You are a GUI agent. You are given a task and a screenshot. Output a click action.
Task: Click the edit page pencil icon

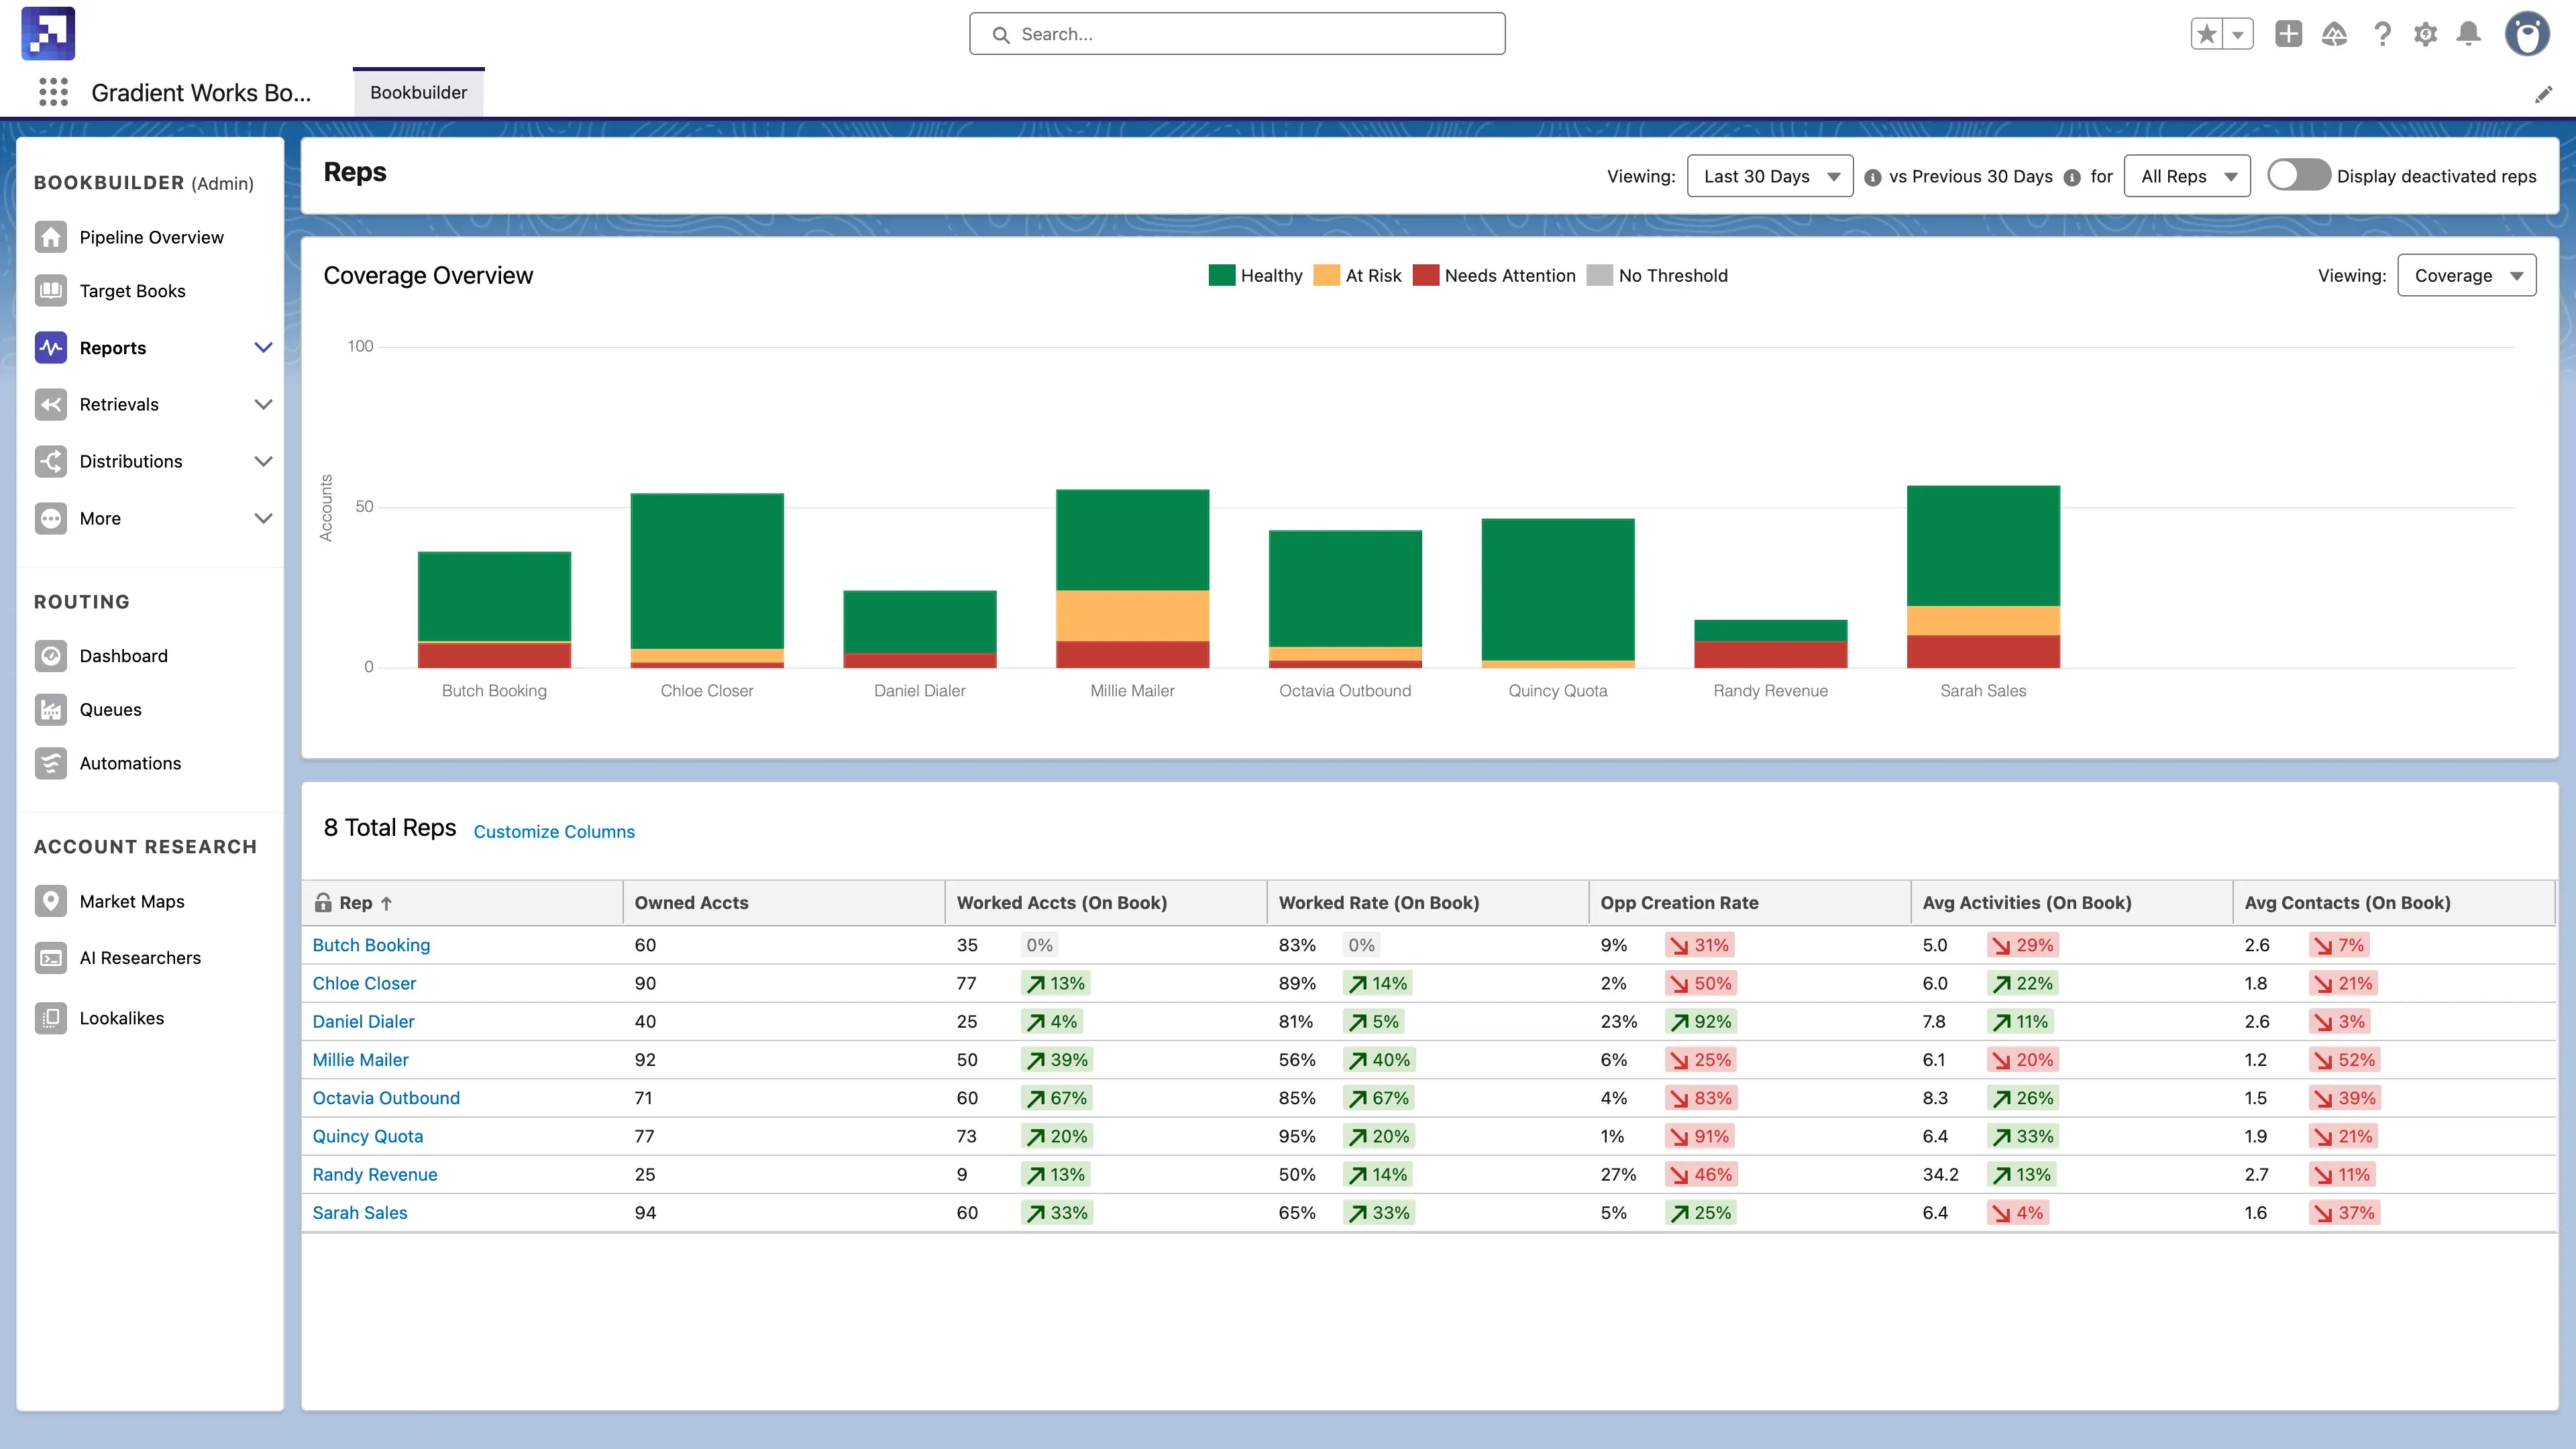[x=2543, y=94]
